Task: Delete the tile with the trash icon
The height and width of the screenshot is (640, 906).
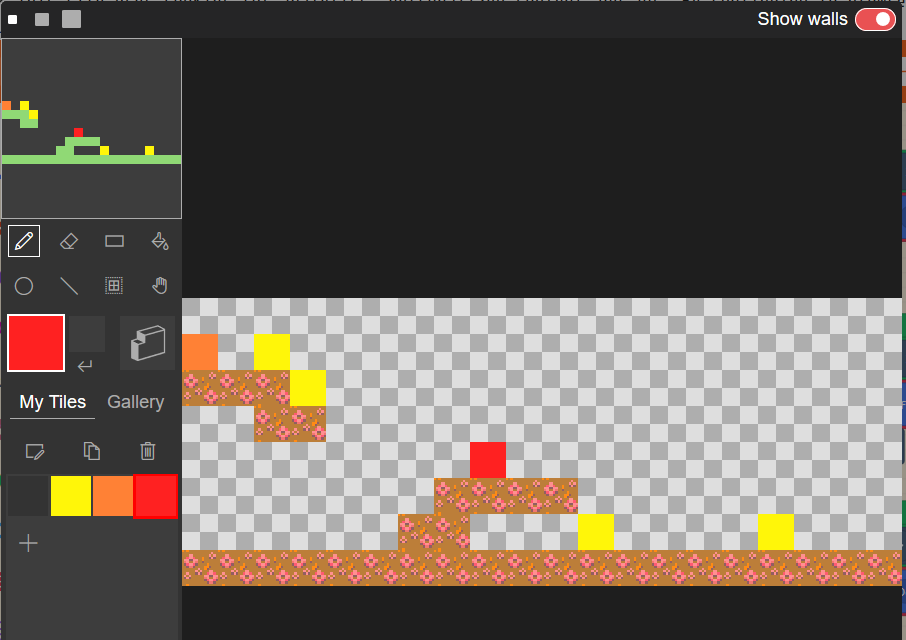Action: coord(147,451)
